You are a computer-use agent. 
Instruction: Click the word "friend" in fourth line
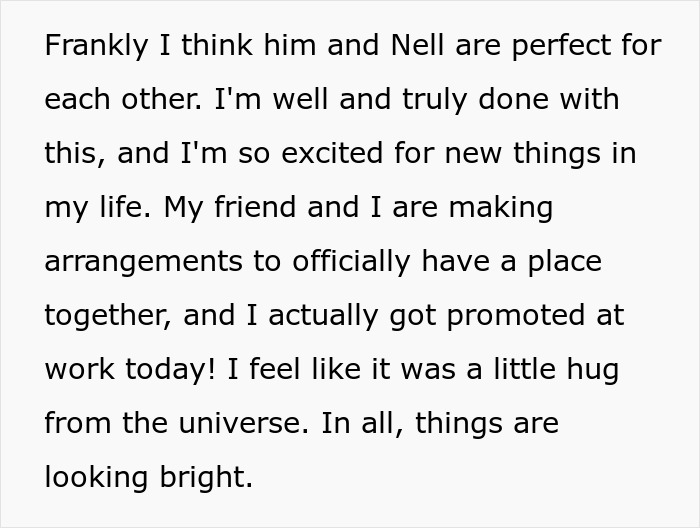pos(255,207)
